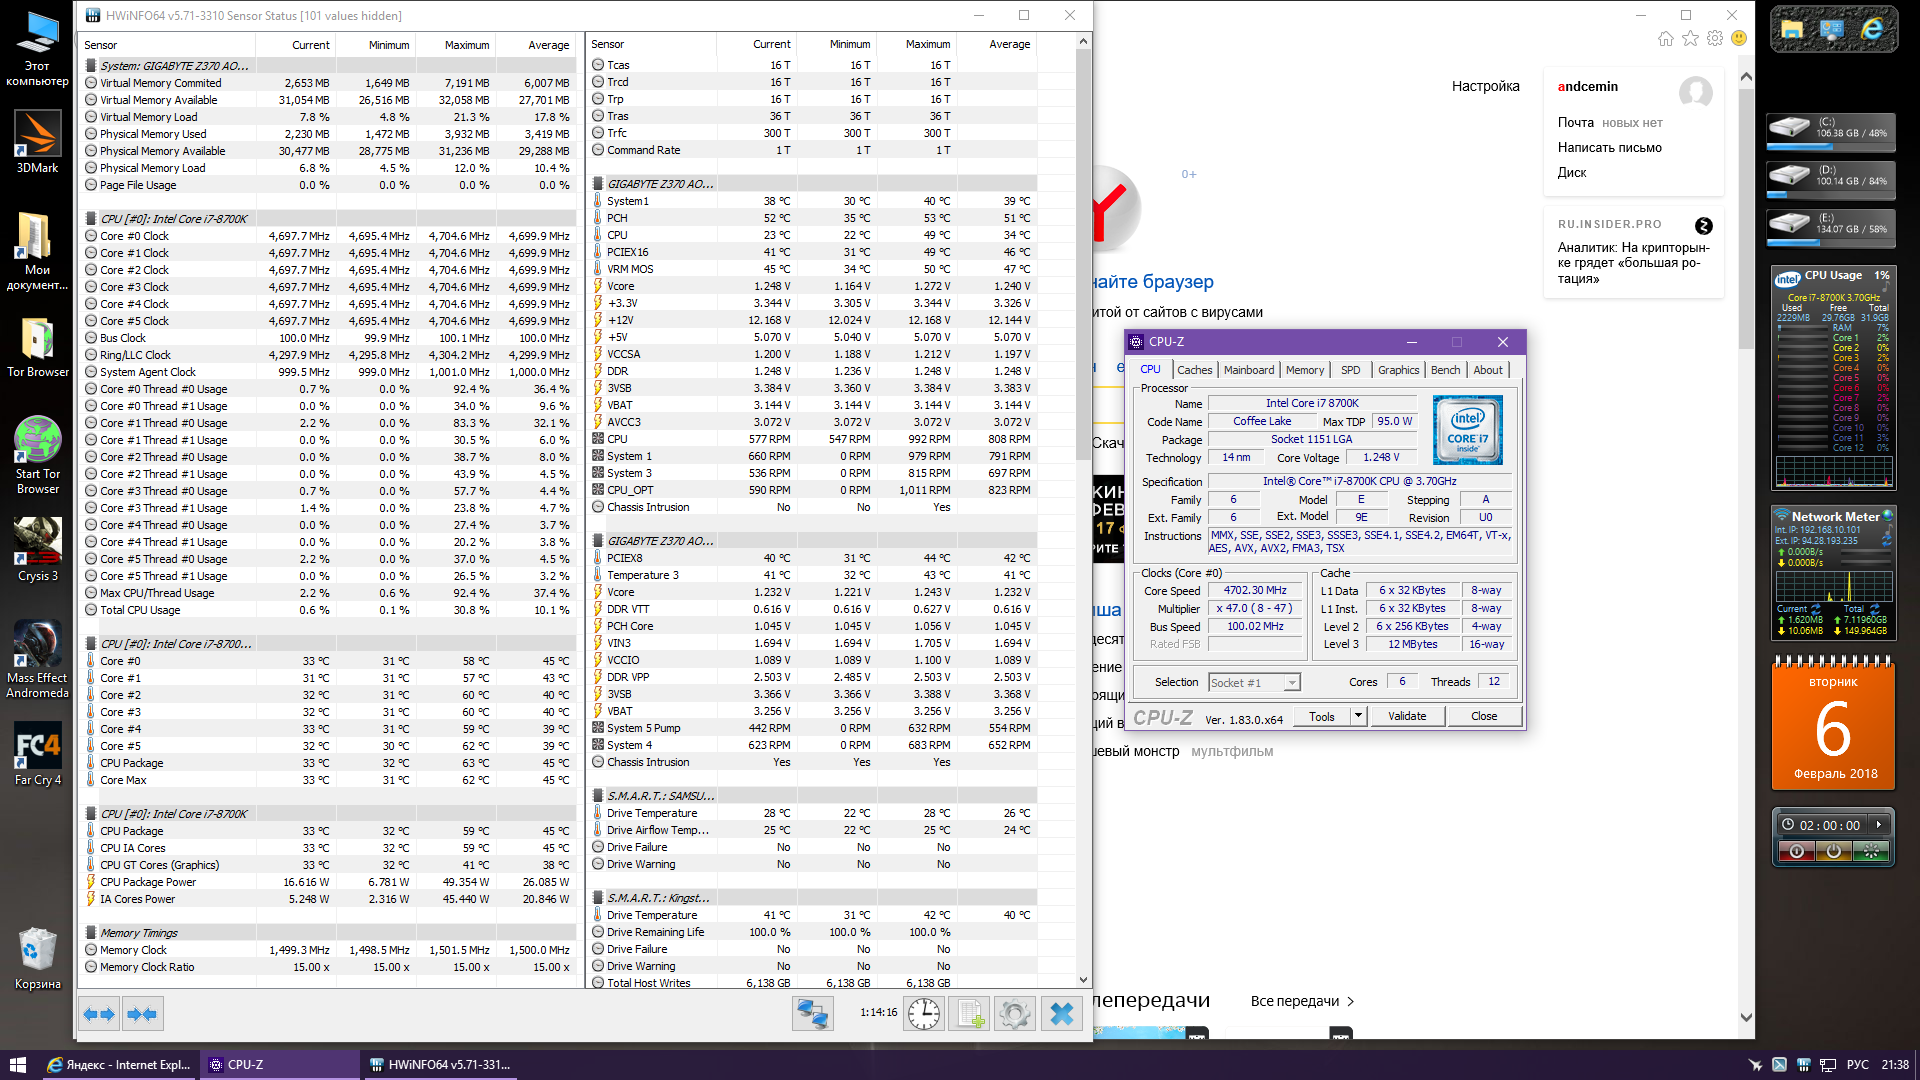Viewport: 1920px width, 1080px height.
Task: Click the expand columns arrows icon in HWiNFO
Action: pos(99,1014)
